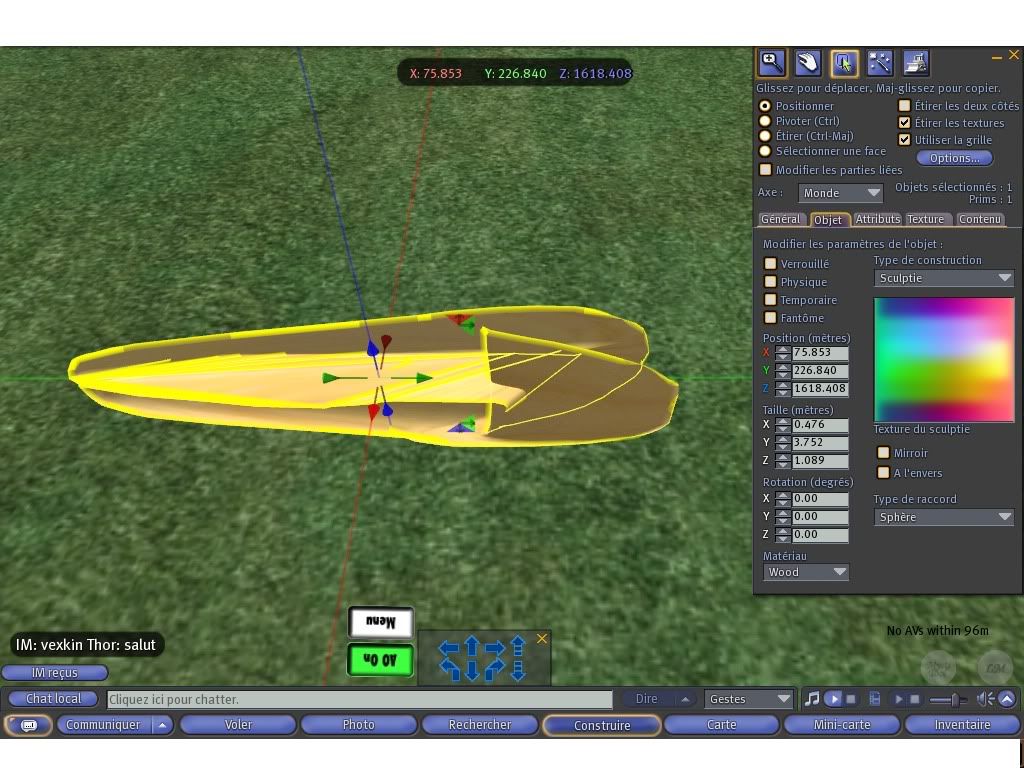The height and width of the screenshot is (768, 1024).
Task: Click the speaker mute volume icon
Action: coord(985,699)
